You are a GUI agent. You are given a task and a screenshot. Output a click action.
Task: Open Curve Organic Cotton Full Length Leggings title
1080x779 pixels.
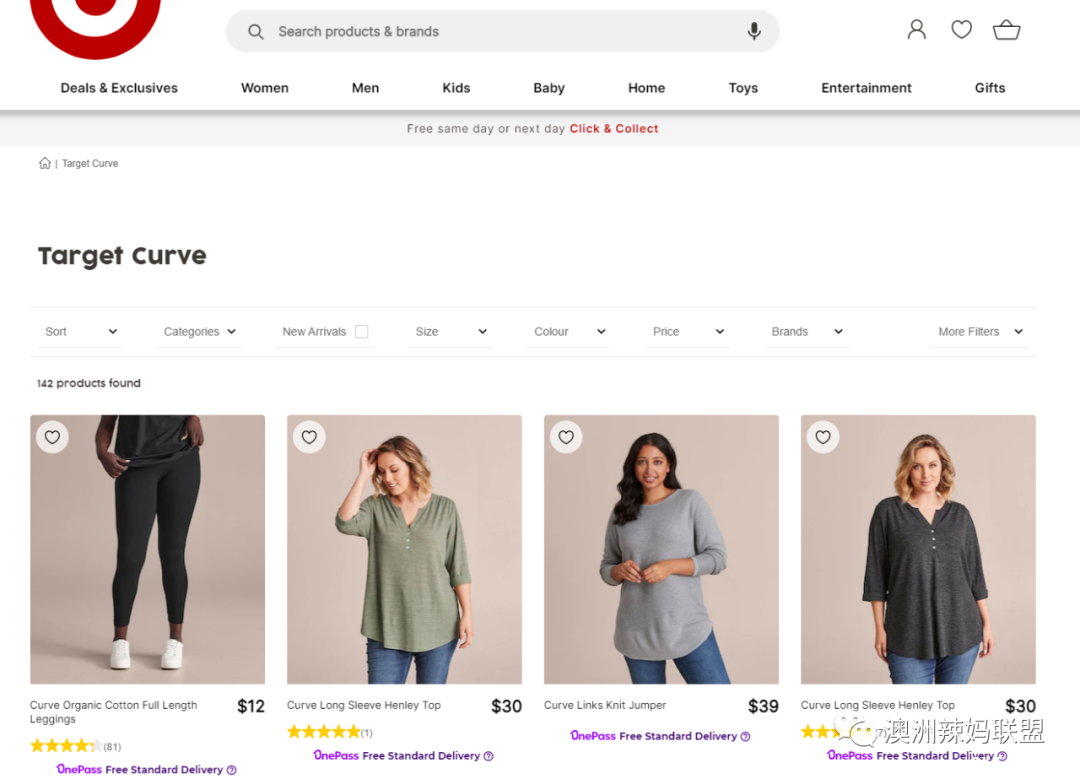114,712
